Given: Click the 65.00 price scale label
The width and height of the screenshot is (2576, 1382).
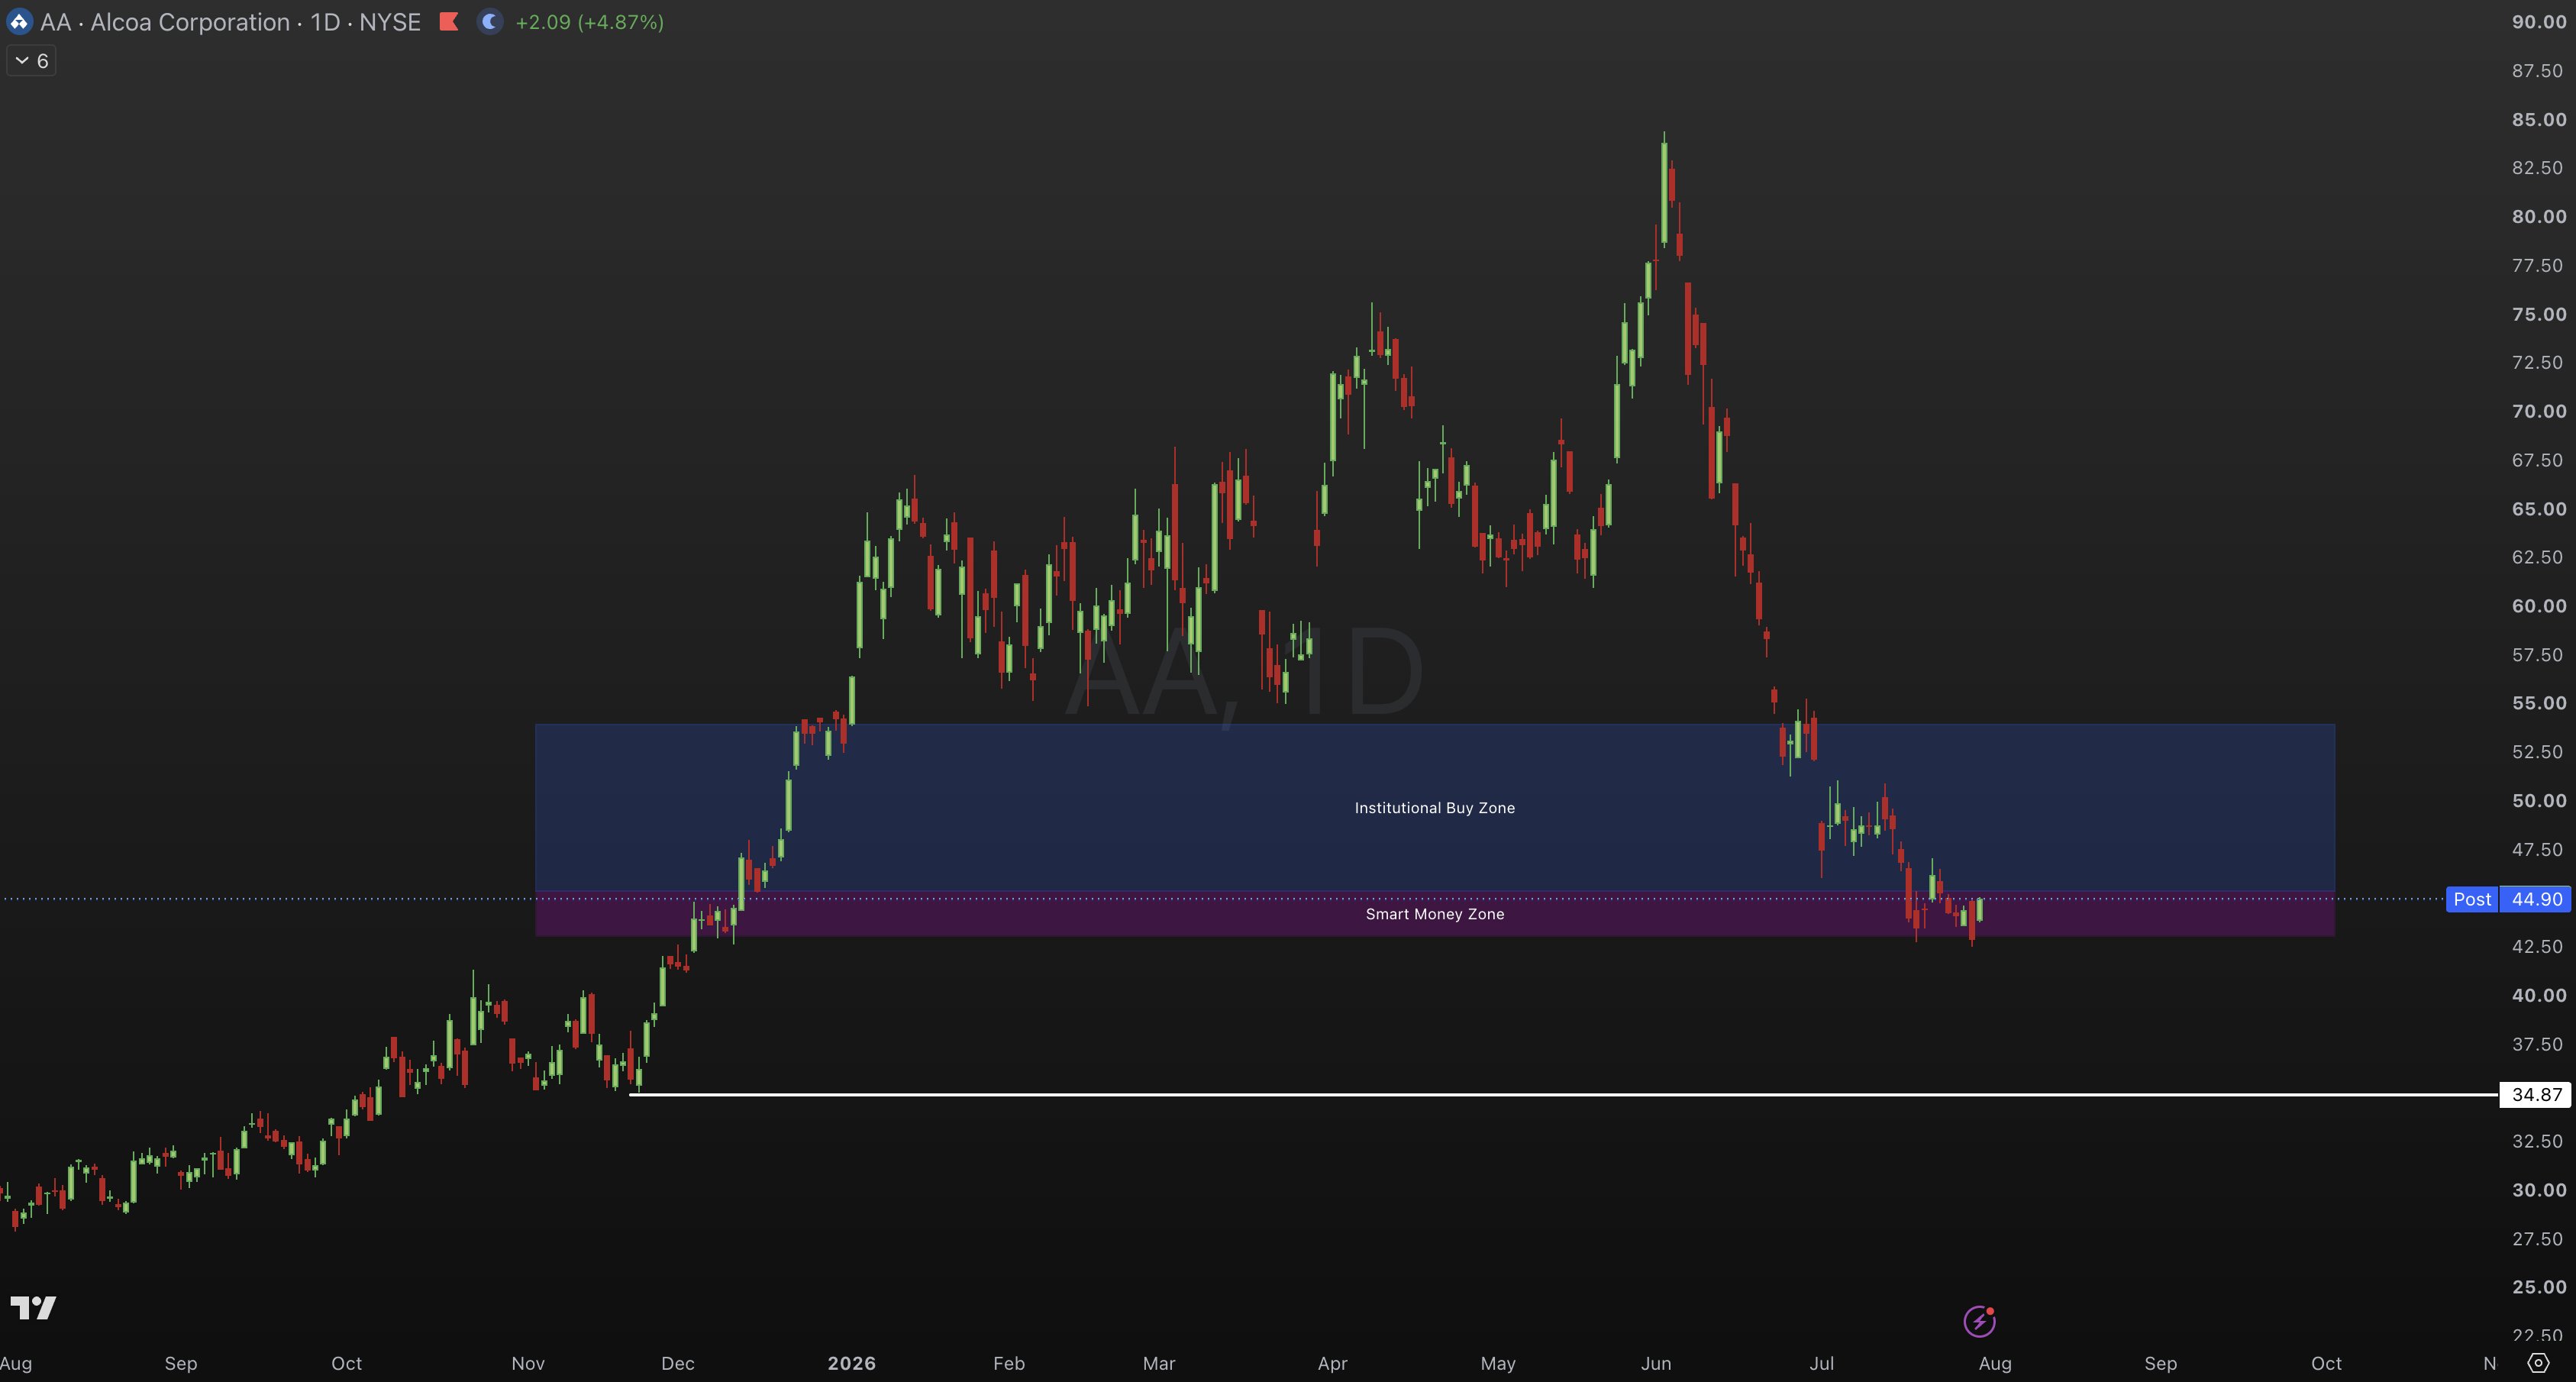Looking at the screenshot, I should point(2538,509).
